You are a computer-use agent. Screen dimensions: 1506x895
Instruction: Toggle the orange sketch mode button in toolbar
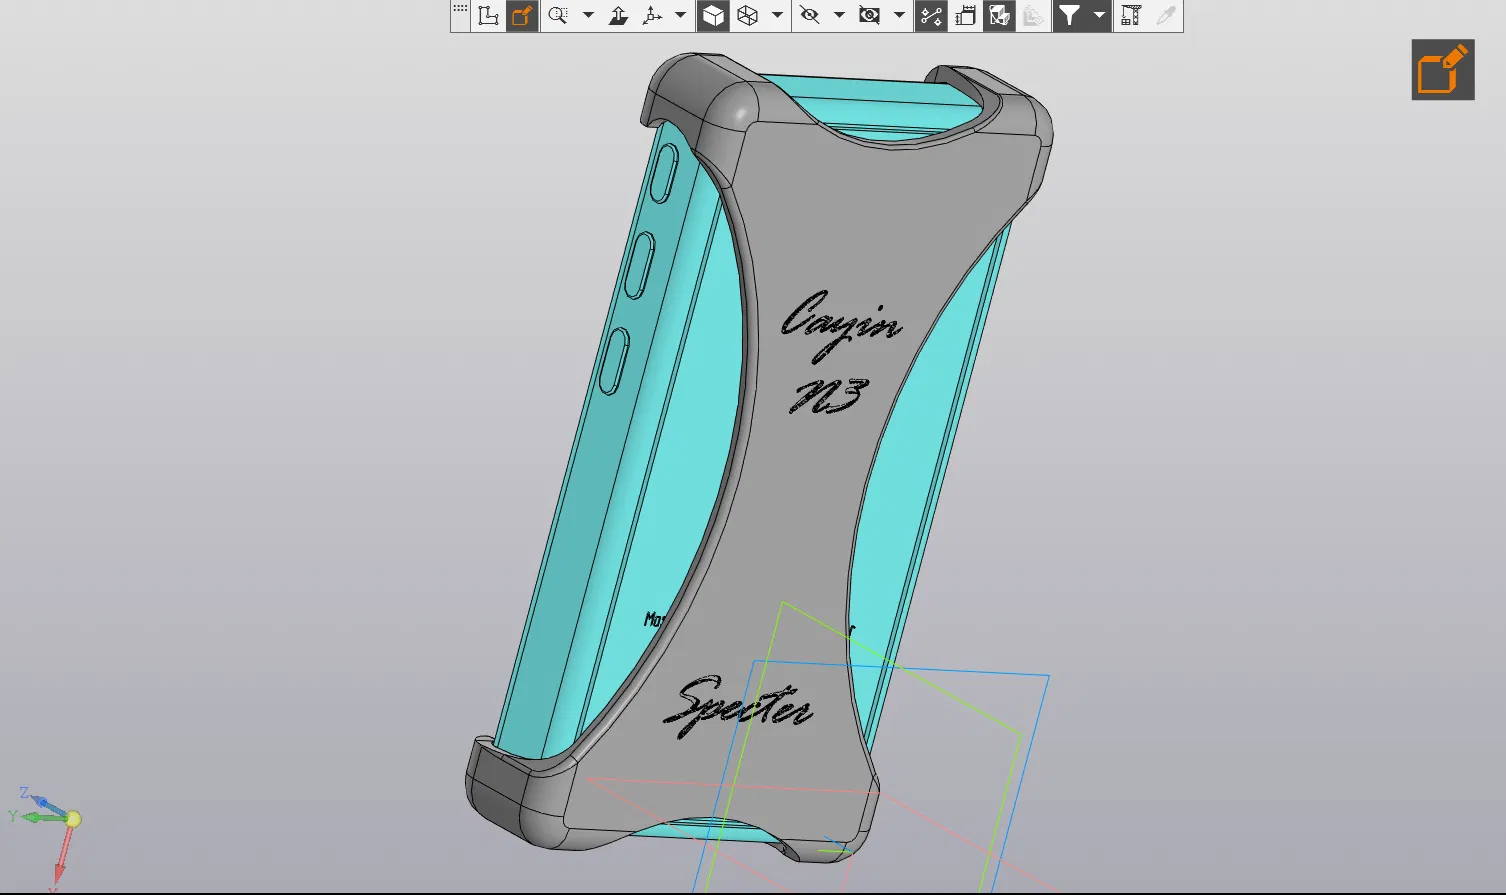click(x=521, y=15)
